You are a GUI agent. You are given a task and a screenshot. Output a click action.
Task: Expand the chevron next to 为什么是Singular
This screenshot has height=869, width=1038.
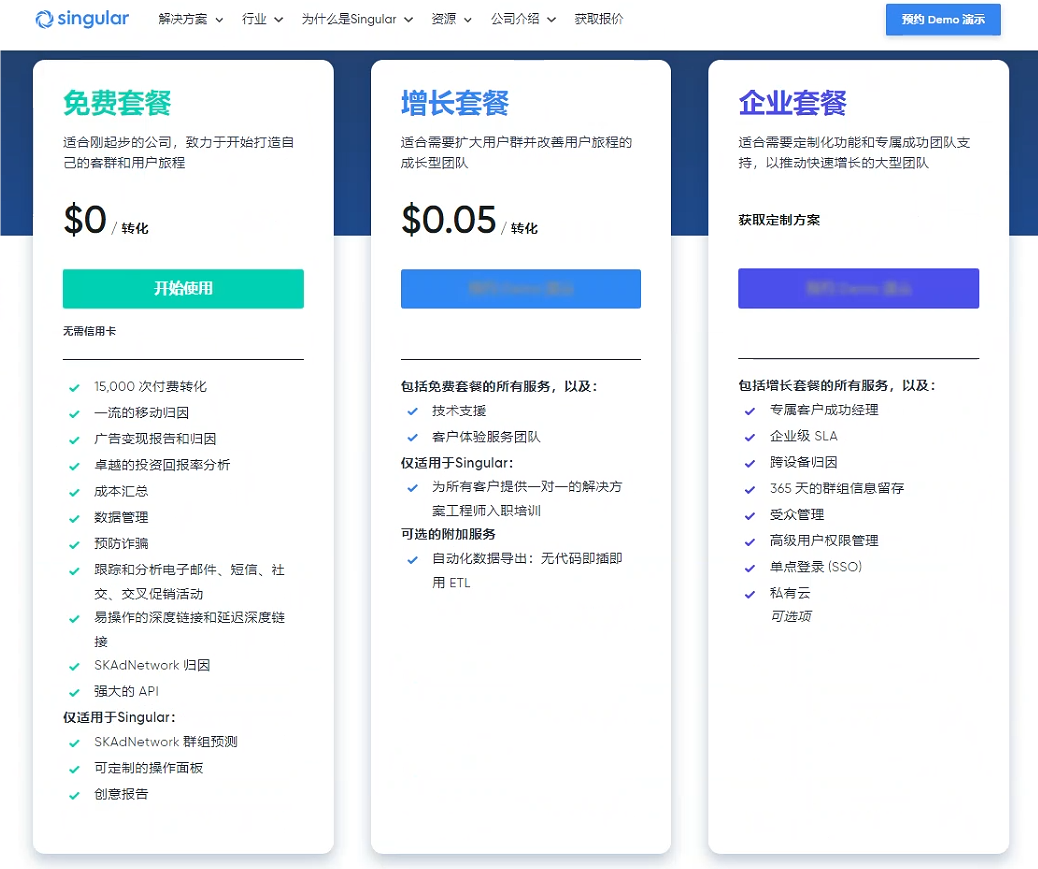408,20
